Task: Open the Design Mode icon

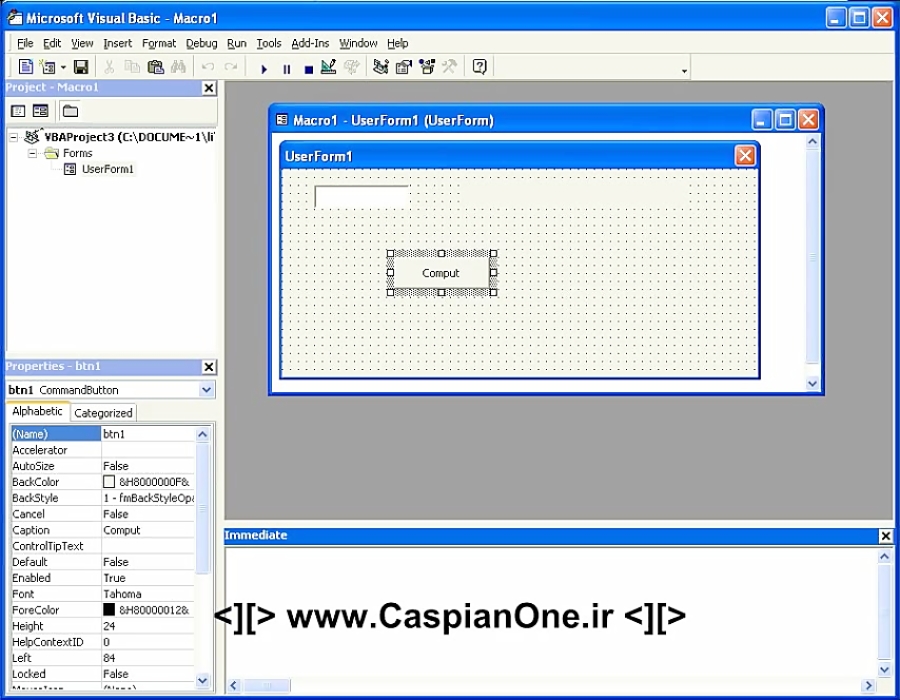Action: point(329,67)
